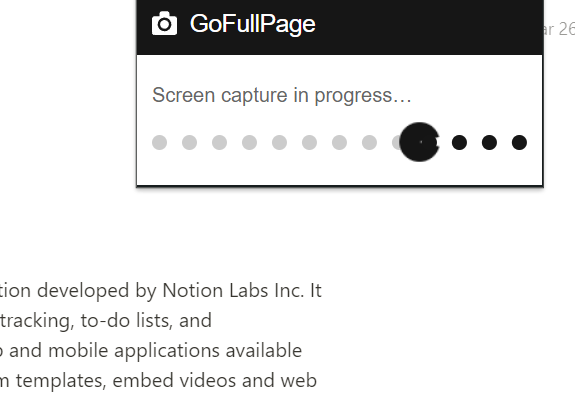Screen dimensions: 575x415
Task: Click the first gray progress dot
Action: pos(160,143)
